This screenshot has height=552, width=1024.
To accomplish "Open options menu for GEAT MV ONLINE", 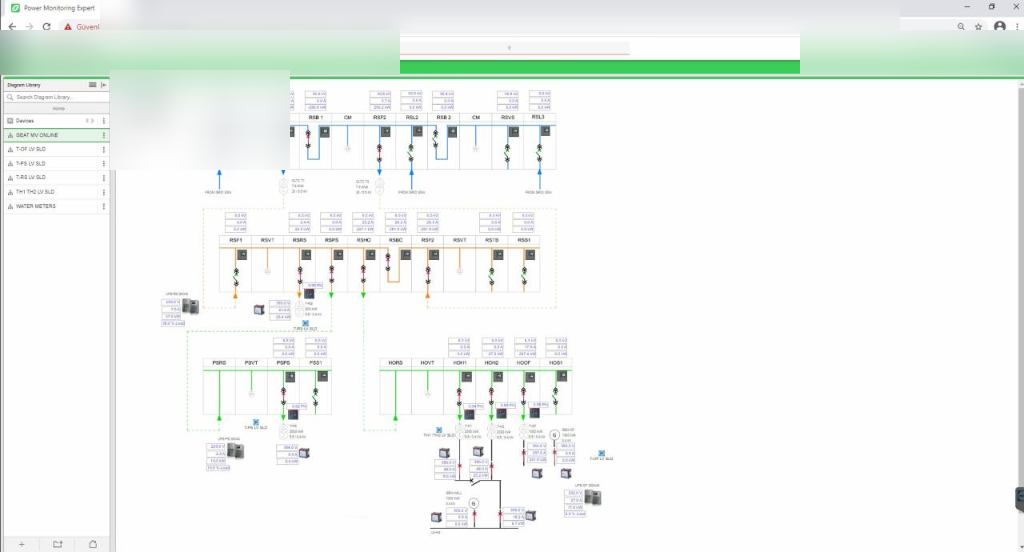I will coord(104,135).
